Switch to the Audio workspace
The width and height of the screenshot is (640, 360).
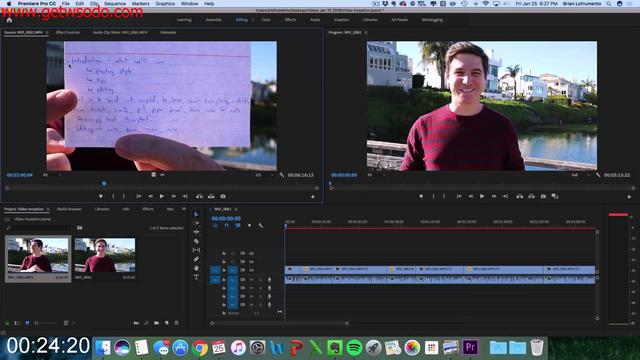tap(315, 20)
